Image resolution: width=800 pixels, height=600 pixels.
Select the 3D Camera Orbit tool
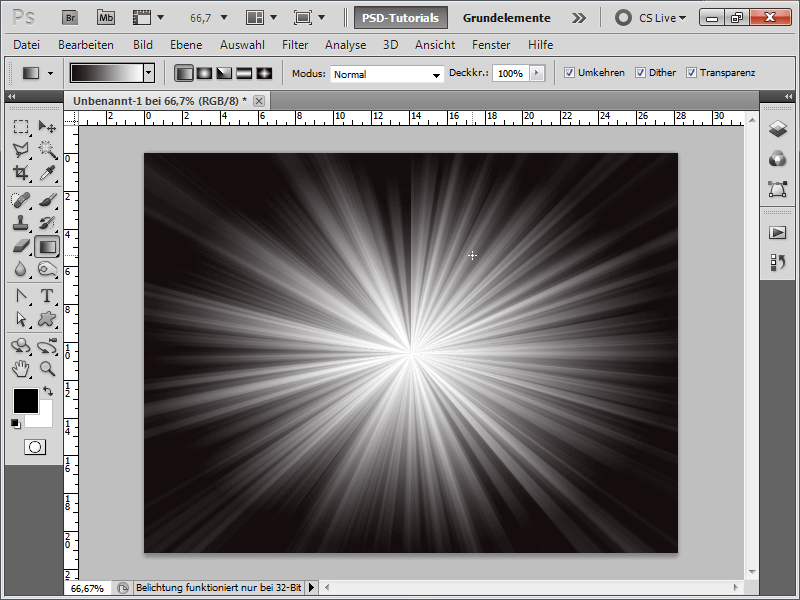coord(47,346)
